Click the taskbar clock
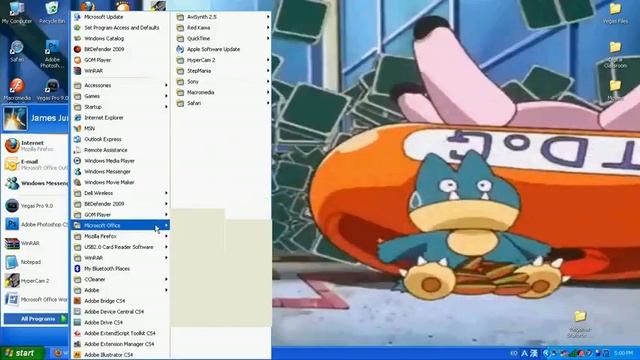Viewport: 640px width, 360px height. (x=623, y=353)
